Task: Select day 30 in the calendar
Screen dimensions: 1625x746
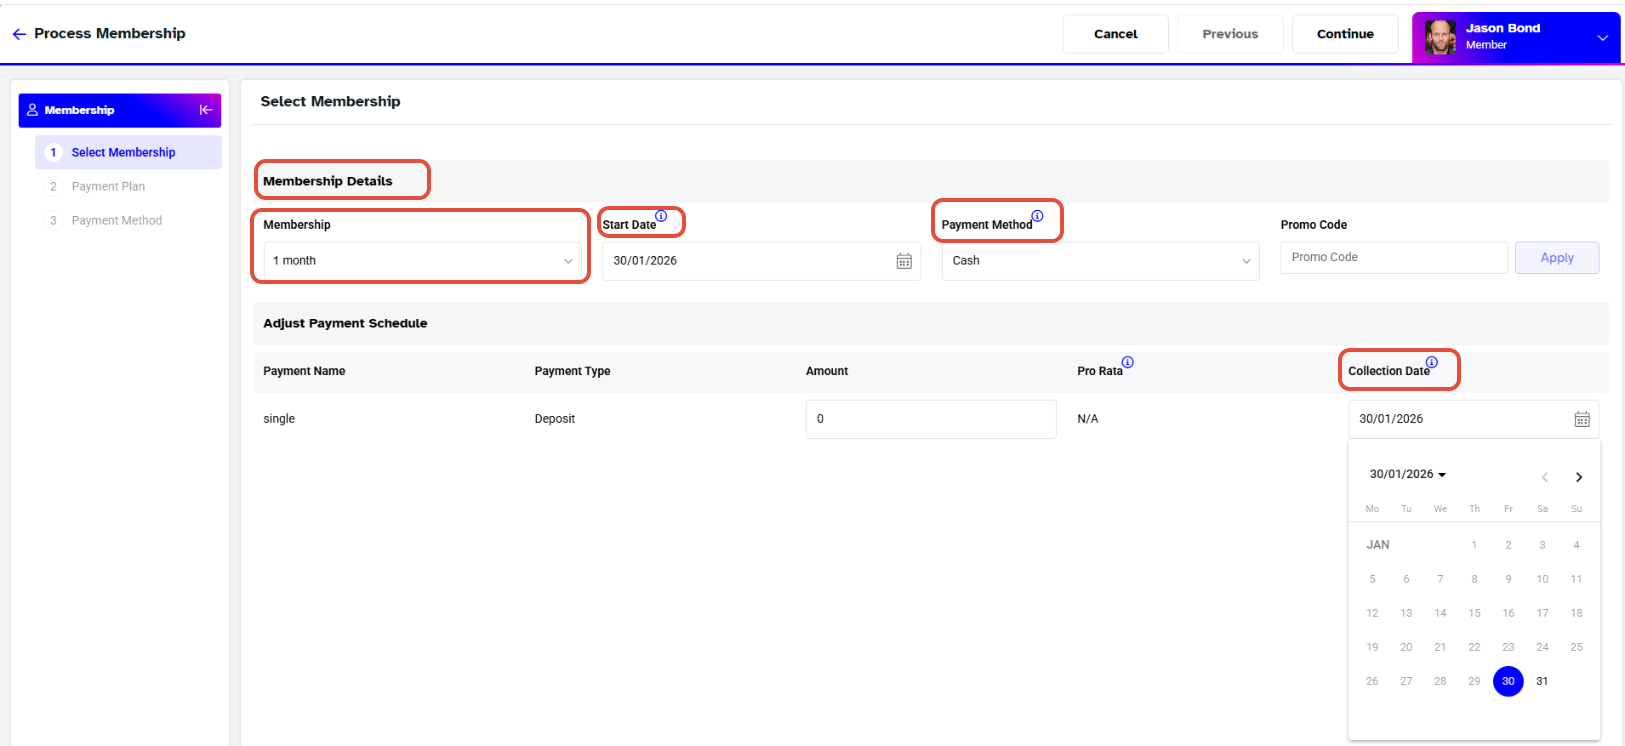Action: pos(1508,681)
